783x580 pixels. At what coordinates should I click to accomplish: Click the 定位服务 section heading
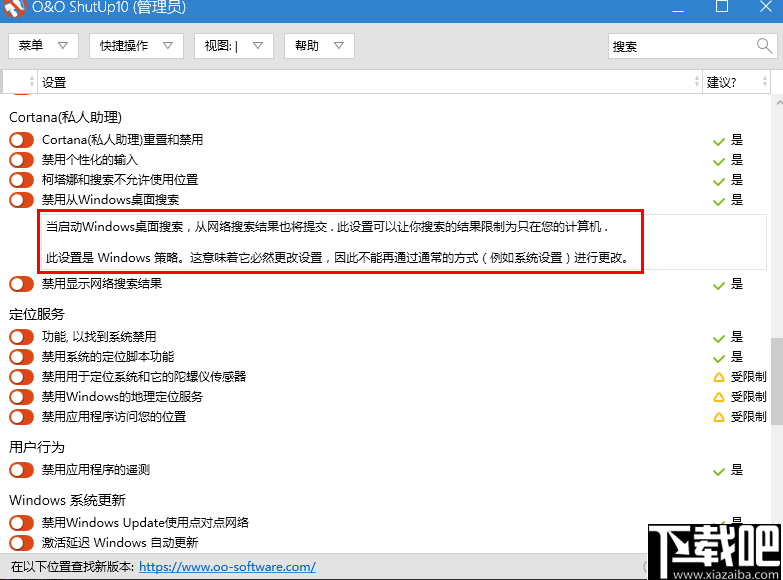(x=37, y=314)
